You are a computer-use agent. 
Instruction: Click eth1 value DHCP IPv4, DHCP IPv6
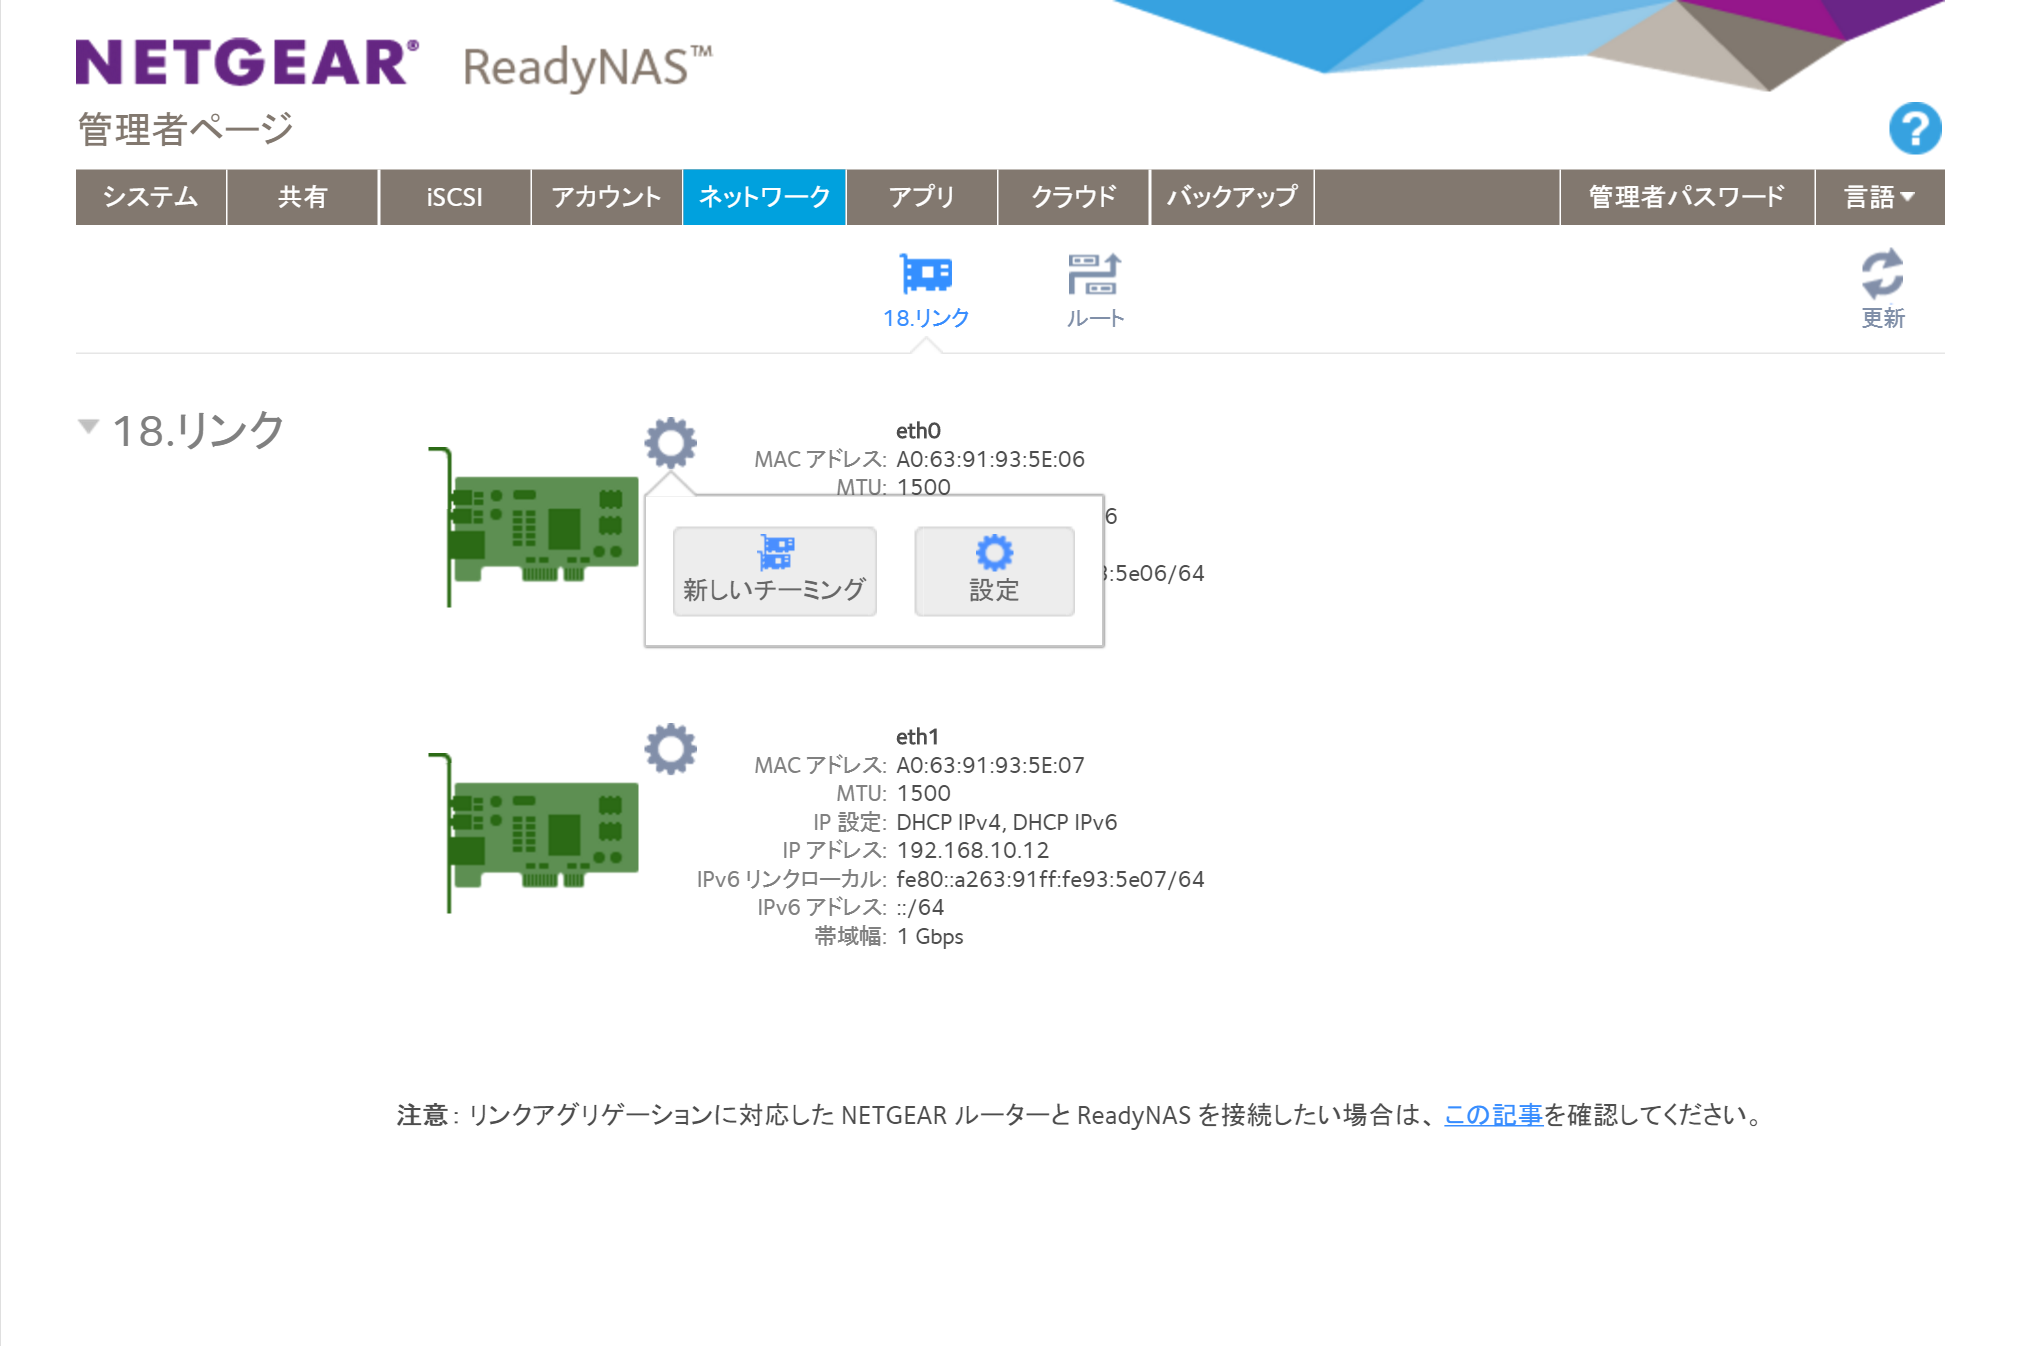click(x=1007, y=822)
